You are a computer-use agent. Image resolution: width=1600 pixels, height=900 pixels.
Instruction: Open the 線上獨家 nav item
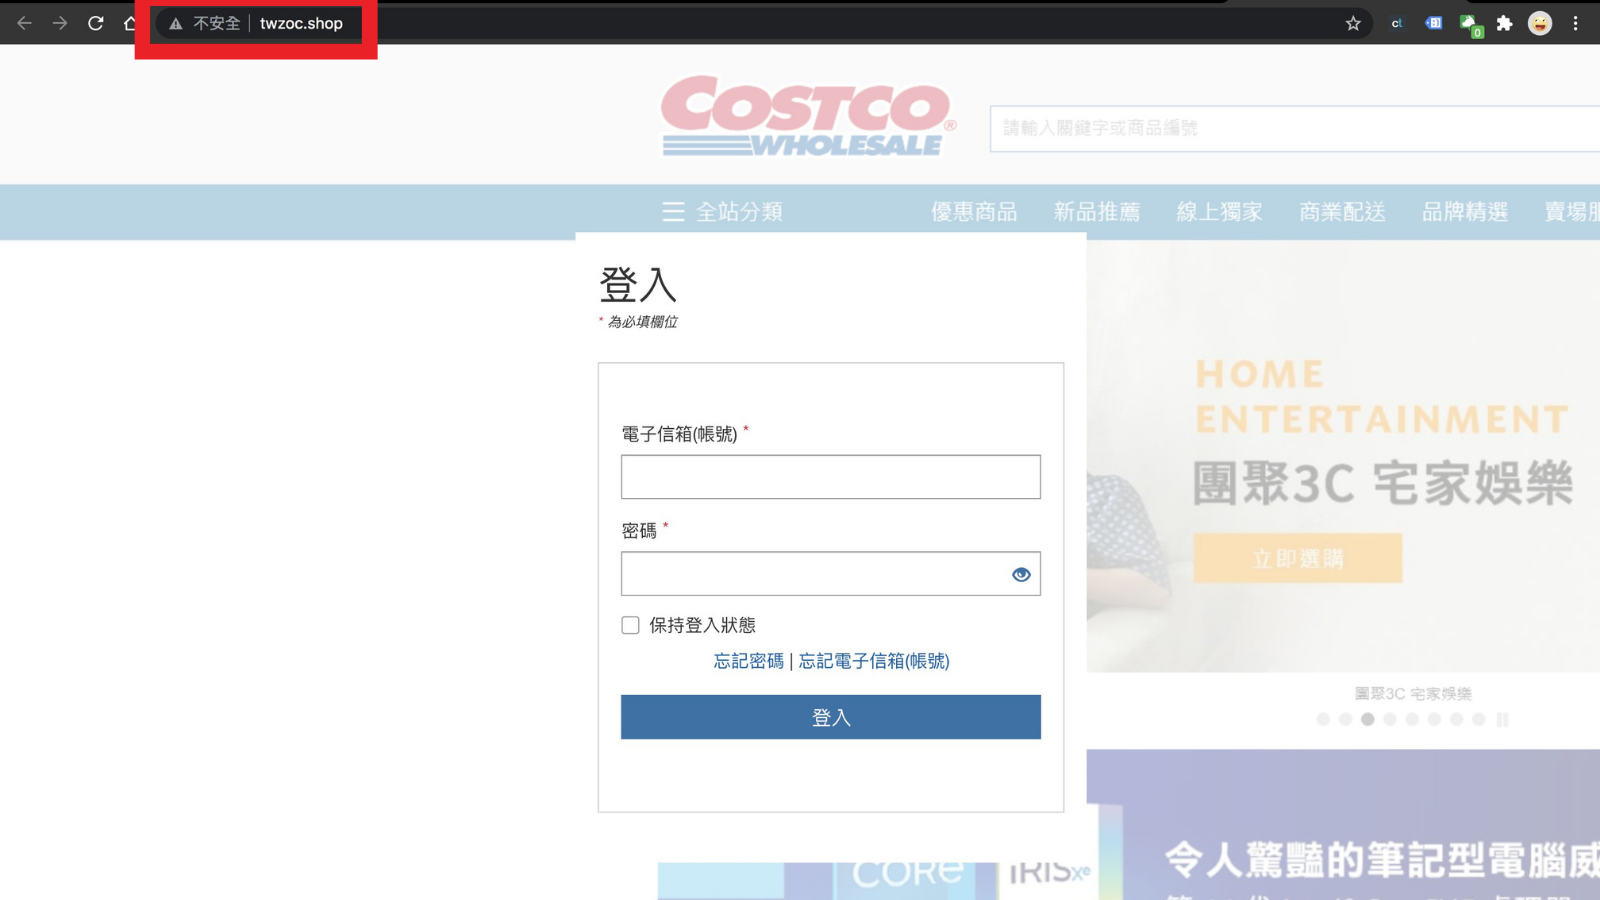pos(1219,212)
